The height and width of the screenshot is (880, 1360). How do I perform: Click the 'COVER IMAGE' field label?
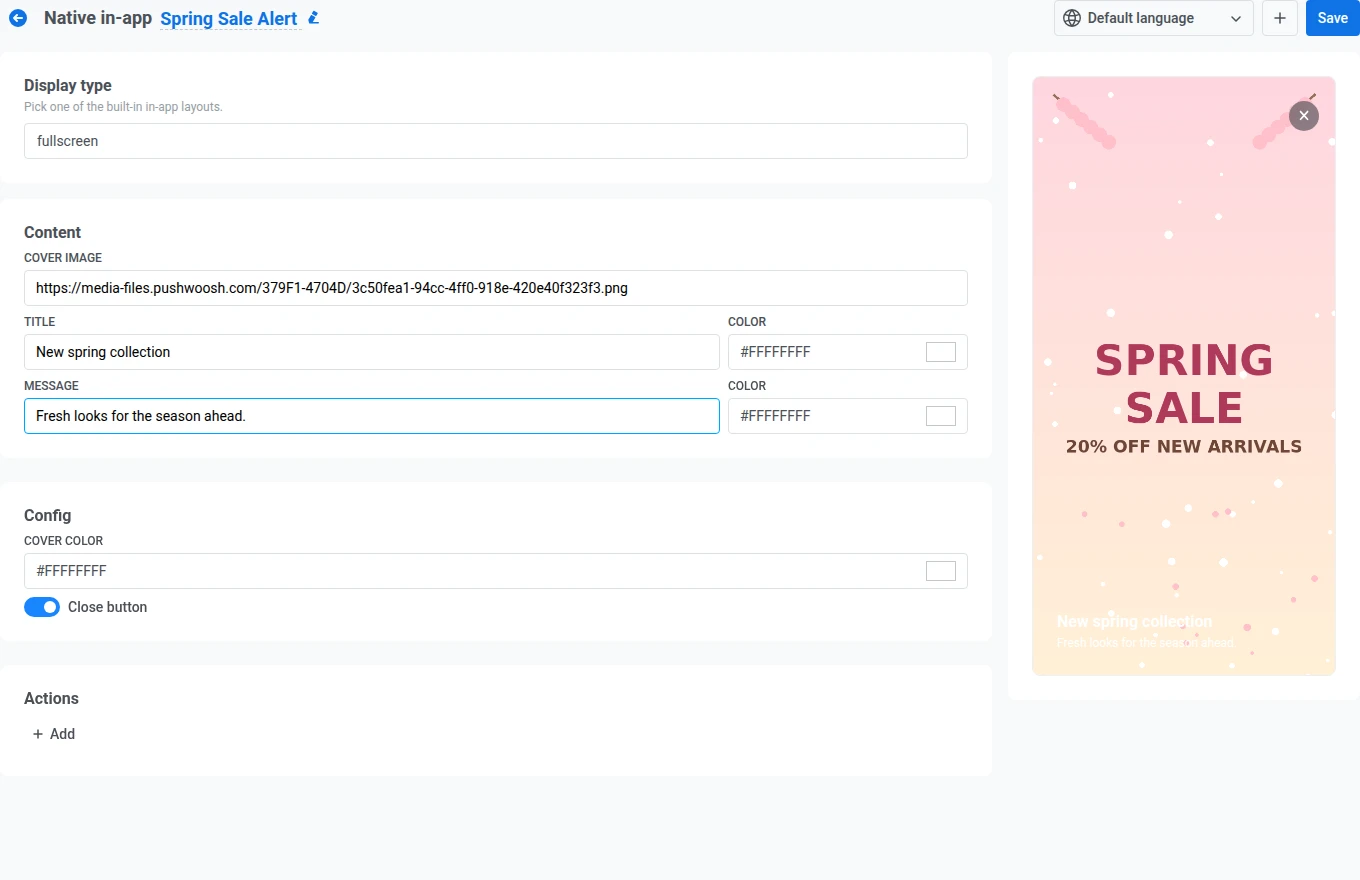(63, 258)
